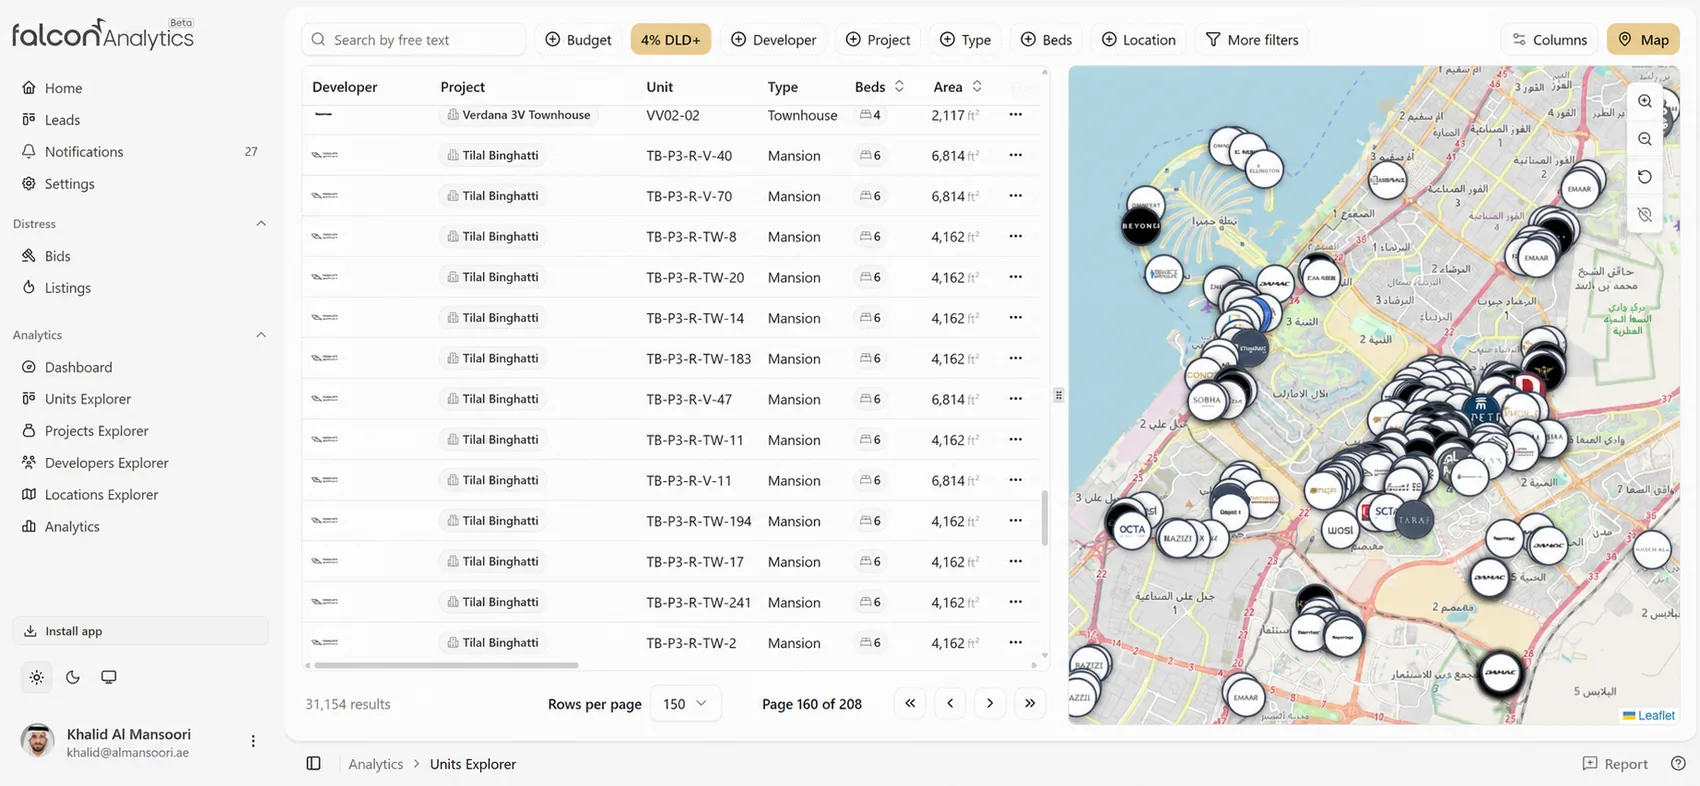Collapse the Distress section
The image size is (1700, 786).
click(x=261, y=224)
